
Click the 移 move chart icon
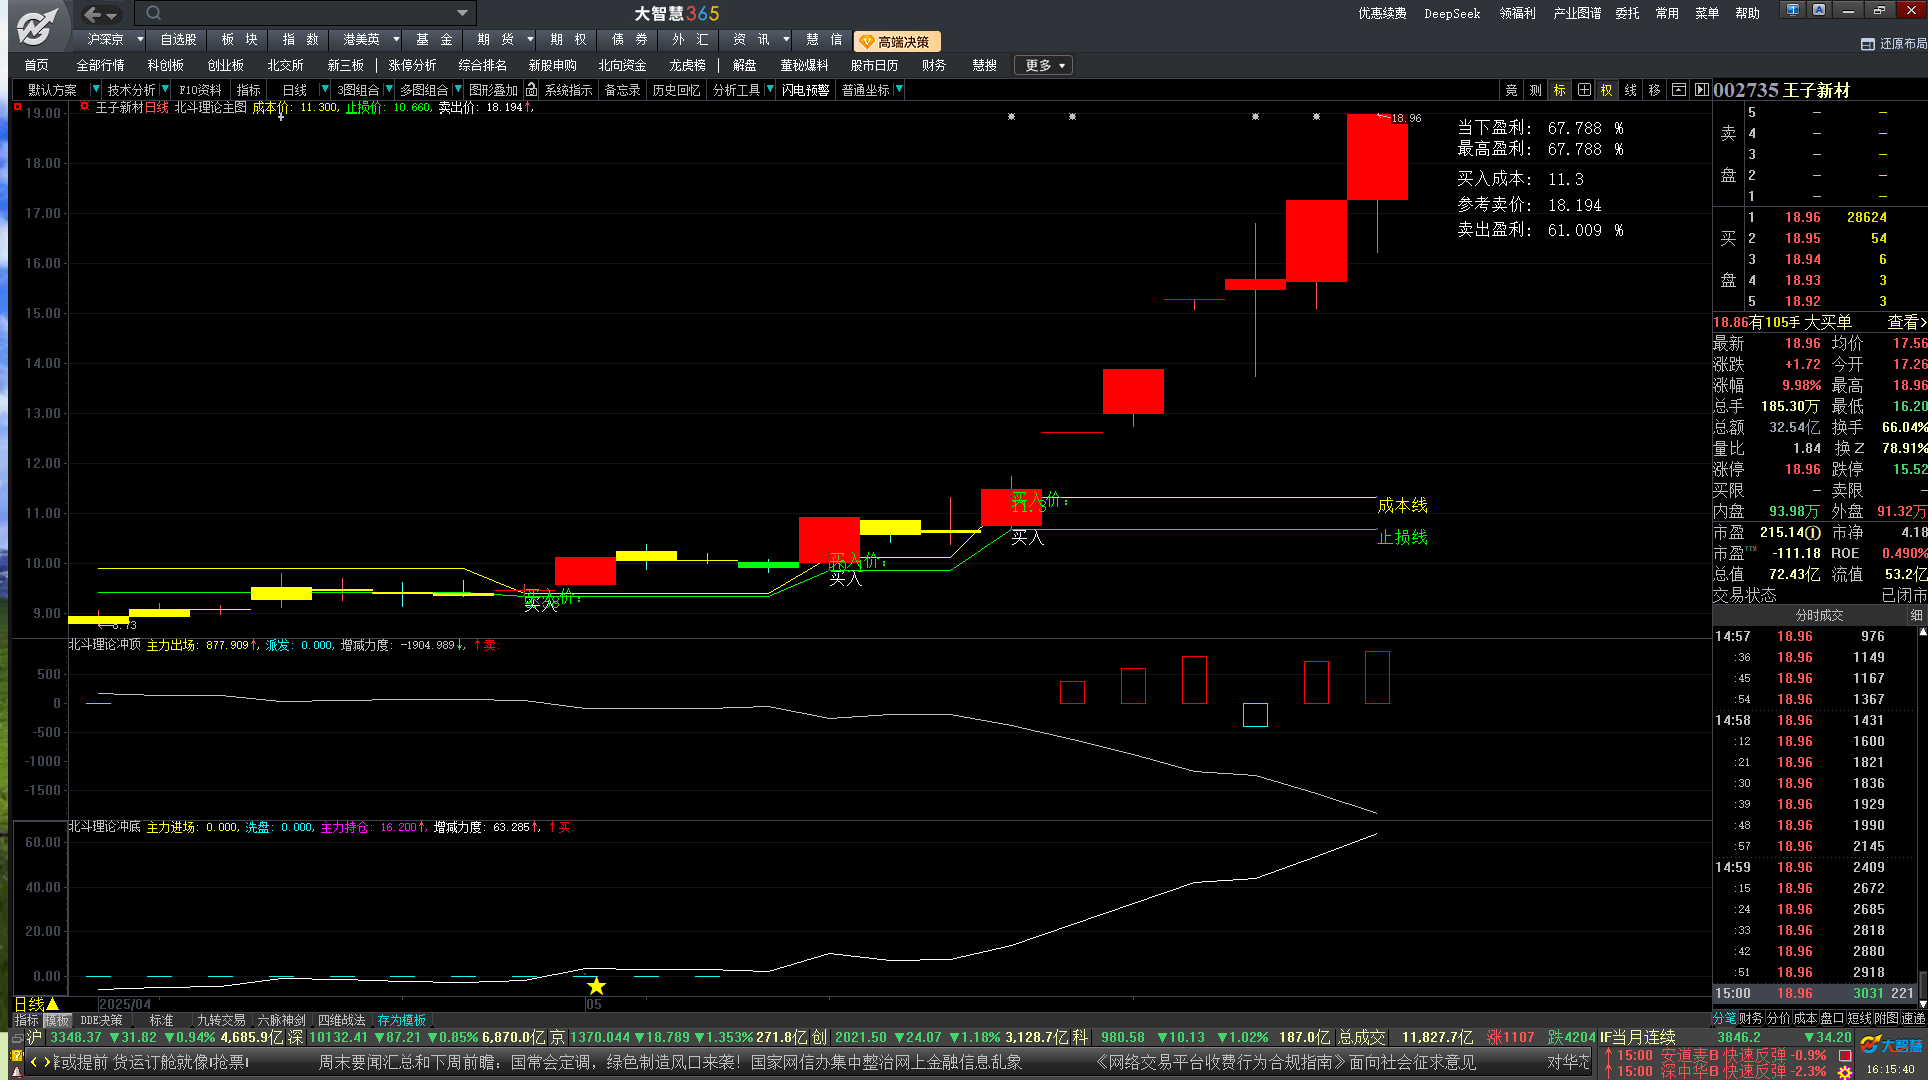tap(1655, 90)
